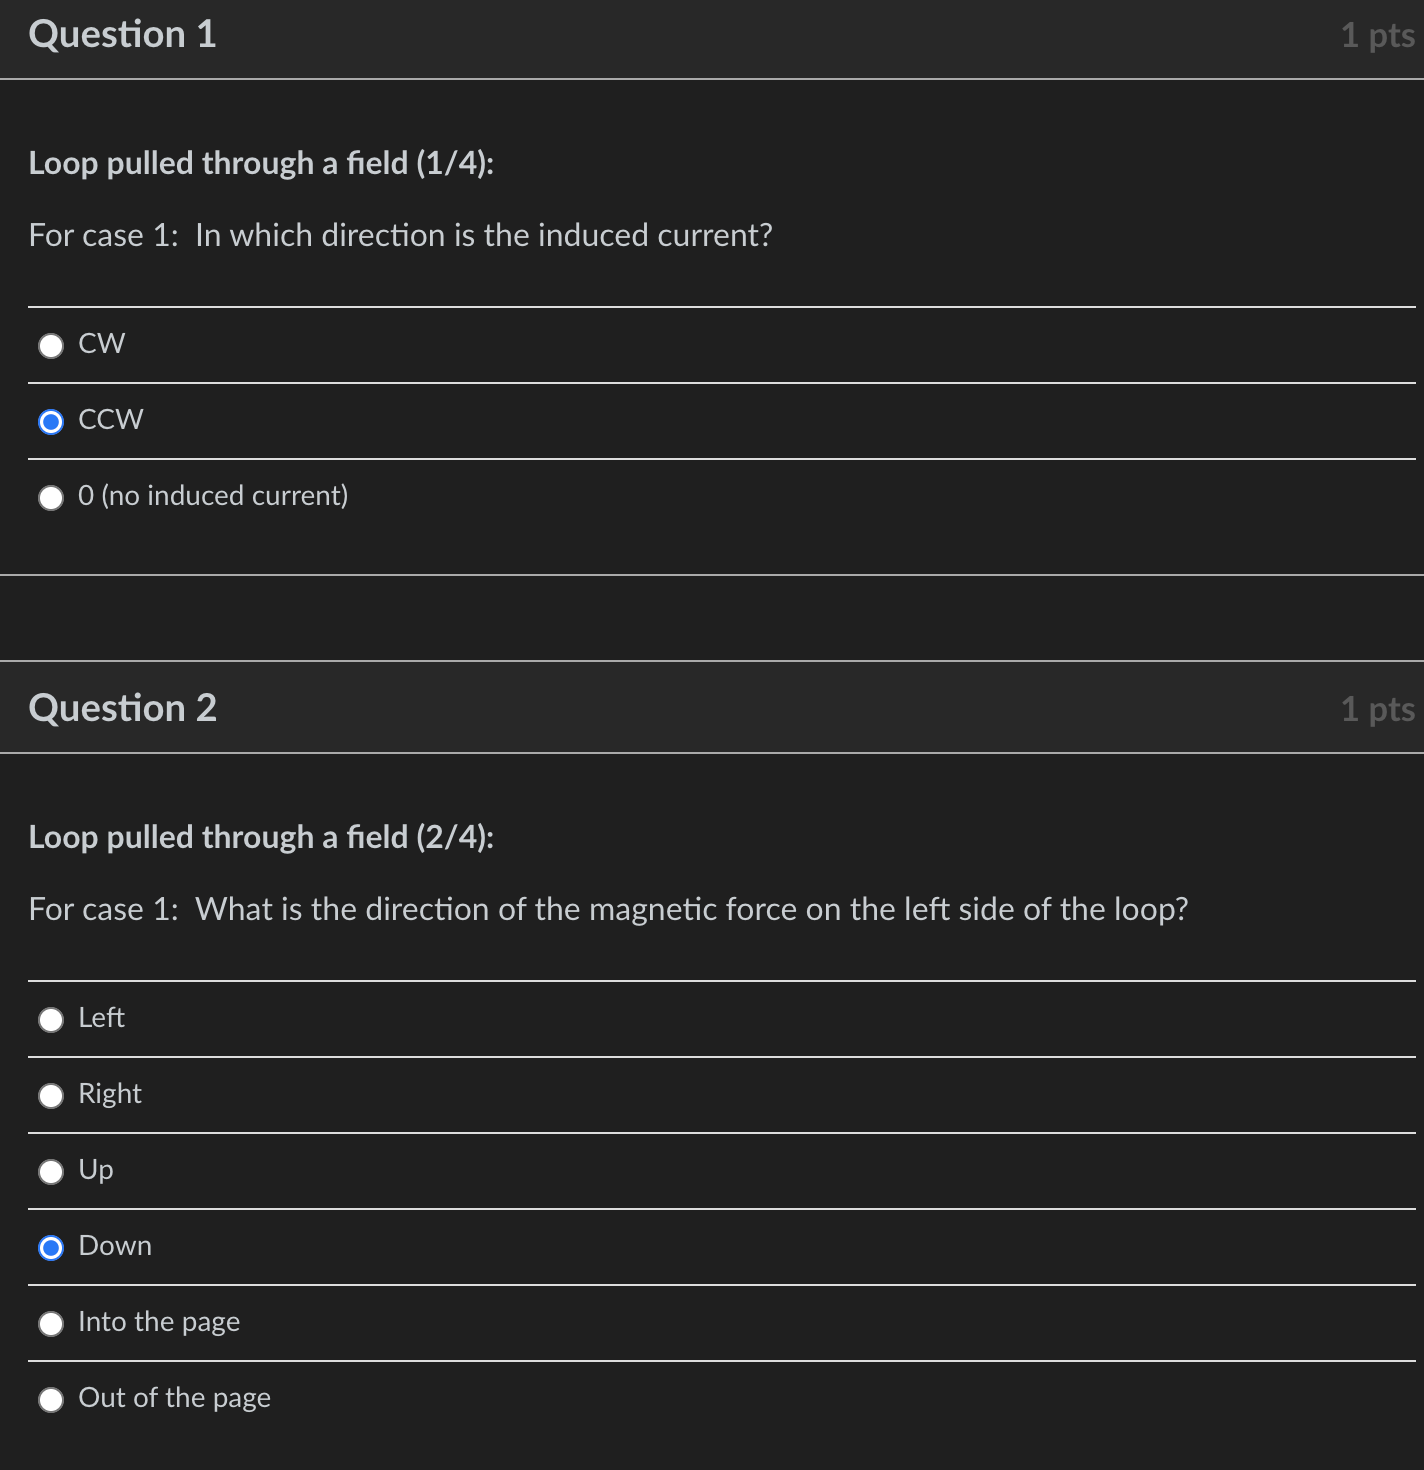Click the case 1 induced current question text
The height and width of the screenshot is (1470, 1424).
[x=400, y=236]
